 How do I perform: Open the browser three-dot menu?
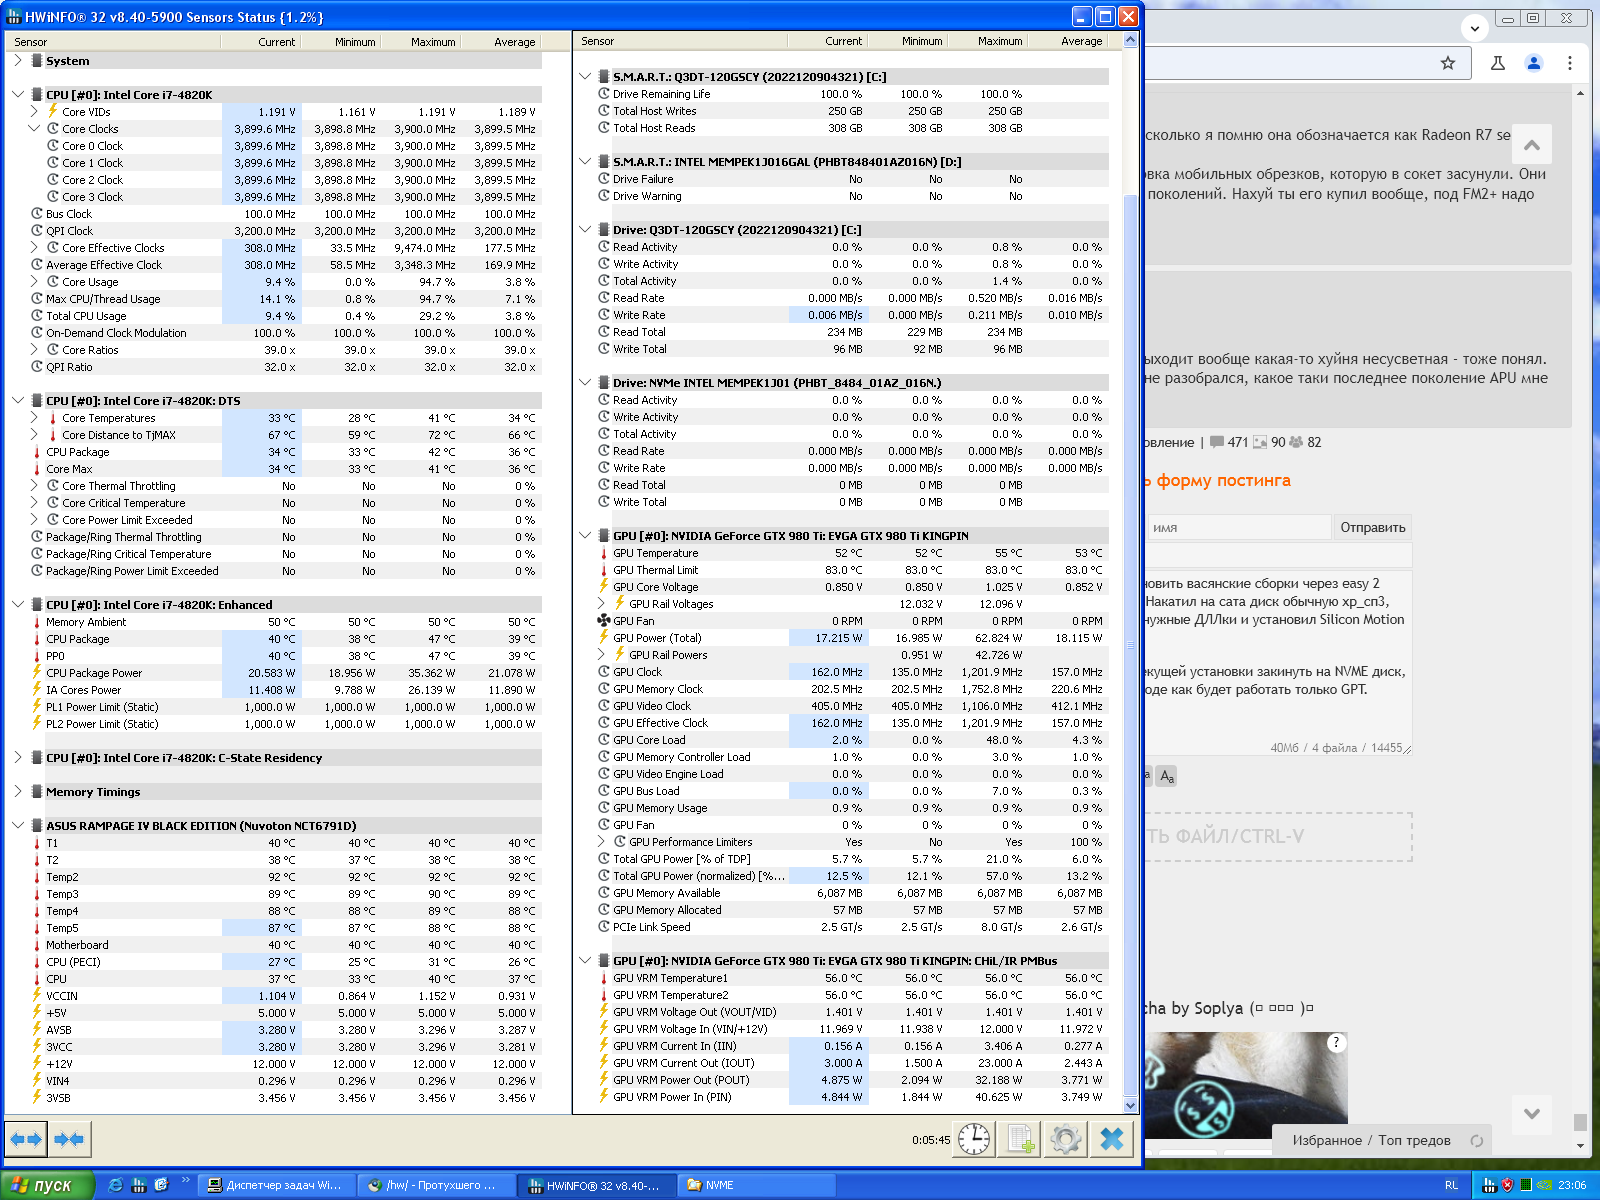(1570, 63)
